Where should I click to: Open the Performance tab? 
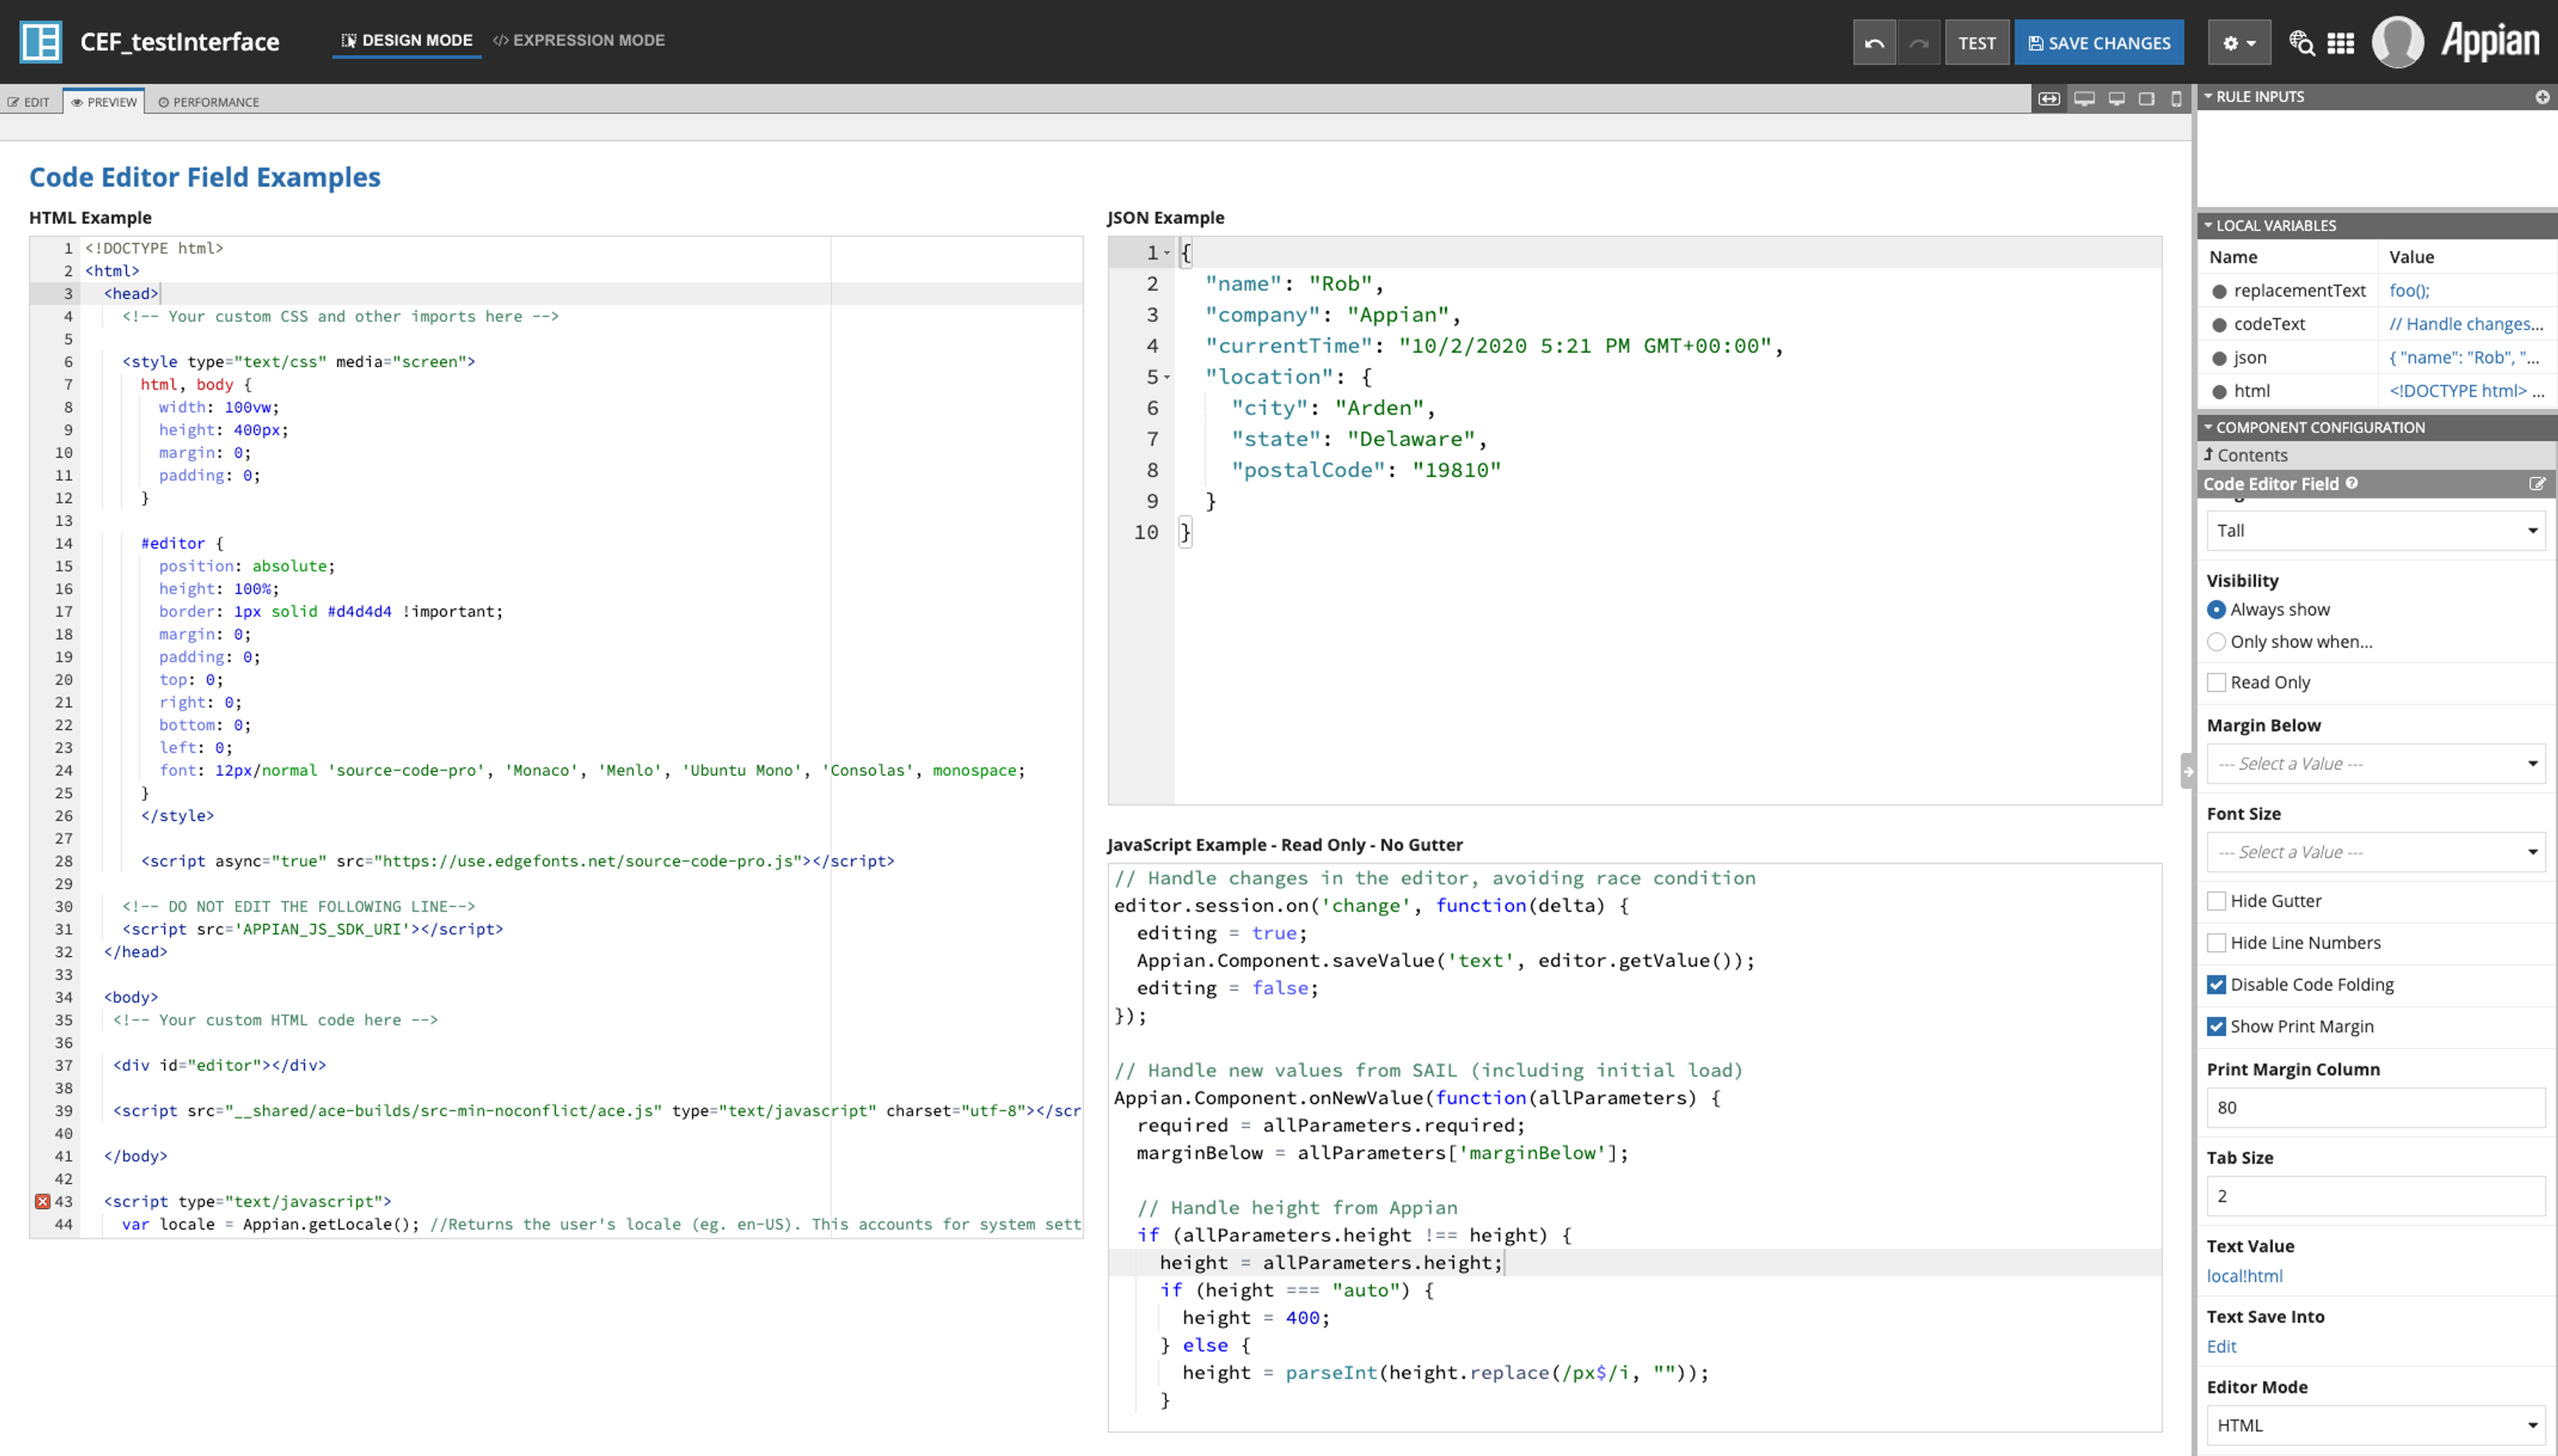click(209, 102)
